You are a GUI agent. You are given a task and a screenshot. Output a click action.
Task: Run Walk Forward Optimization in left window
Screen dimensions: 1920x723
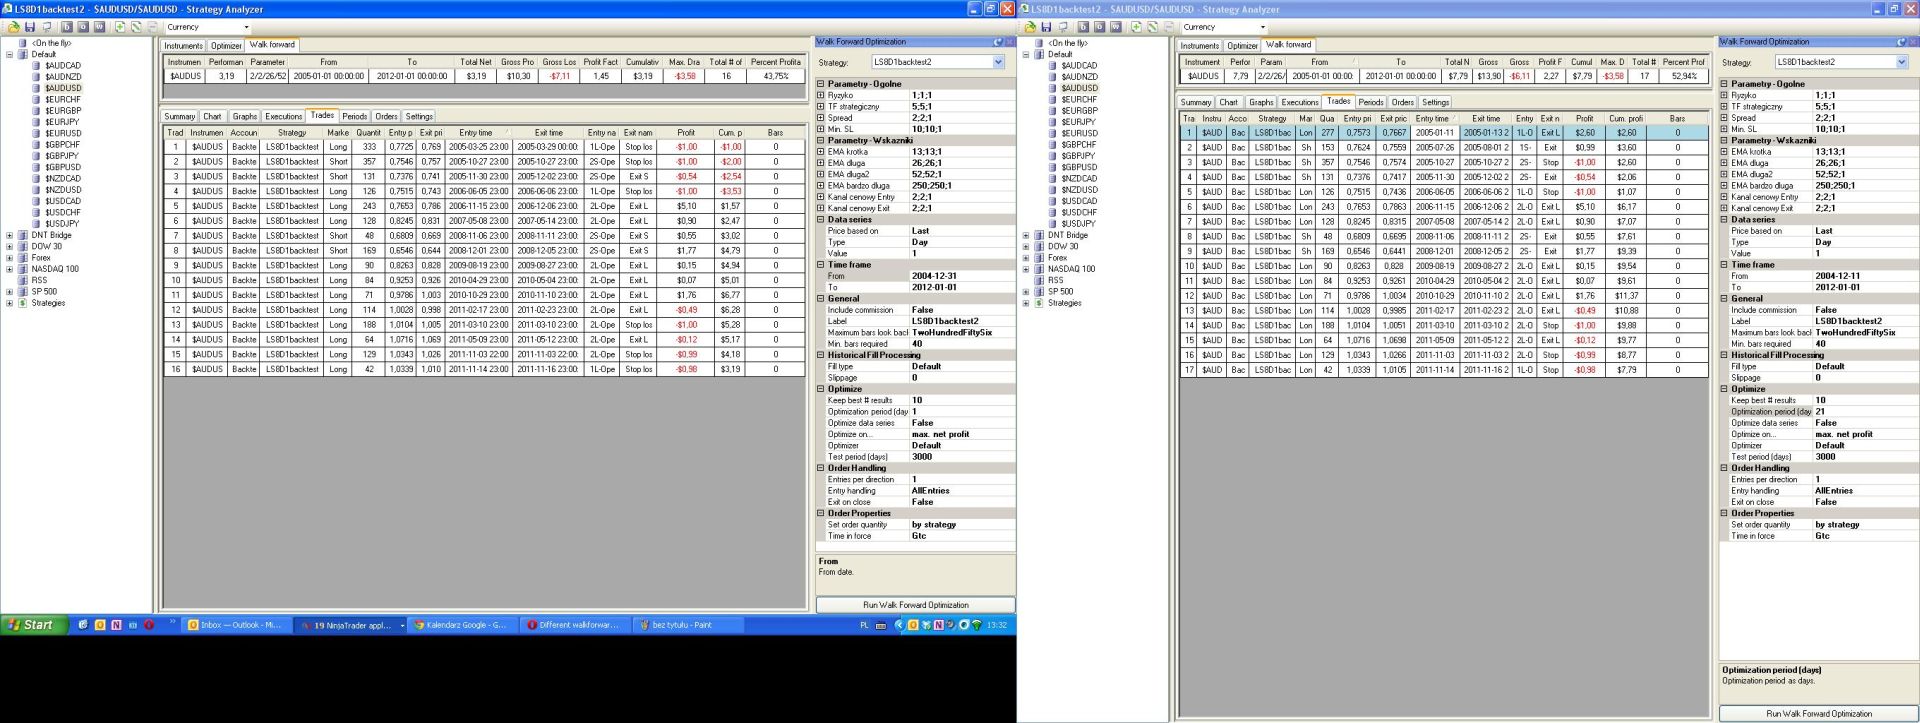[x=915, y=605]
